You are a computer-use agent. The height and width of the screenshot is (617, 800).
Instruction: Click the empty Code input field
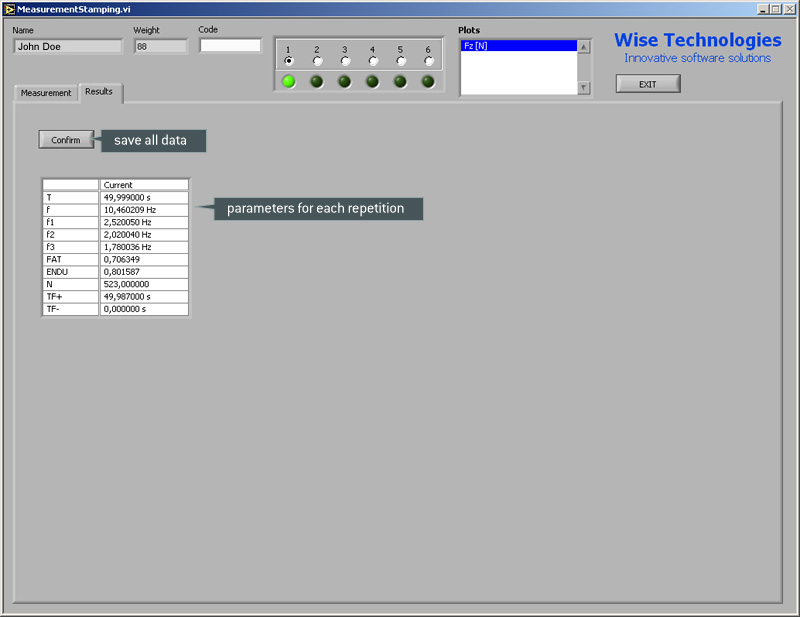click(x=230, y=45)
